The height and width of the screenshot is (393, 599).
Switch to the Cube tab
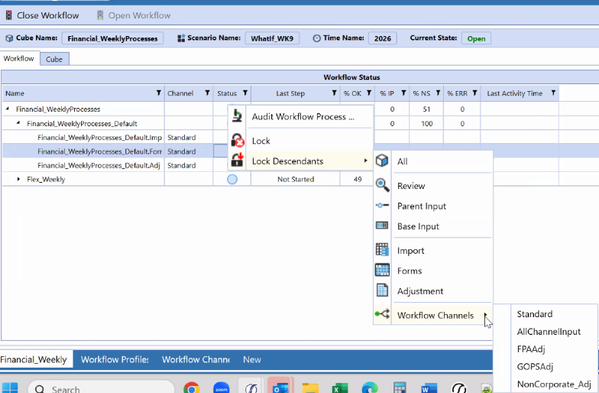coord(54,59)
